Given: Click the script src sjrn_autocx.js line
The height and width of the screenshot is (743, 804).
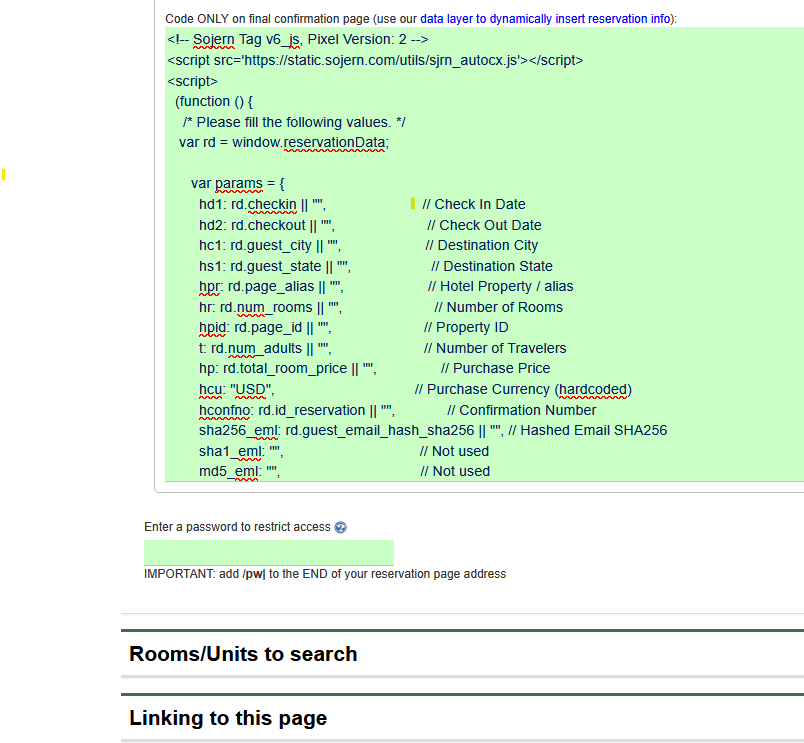Looking at the screenshot, I should coord(375,60).
